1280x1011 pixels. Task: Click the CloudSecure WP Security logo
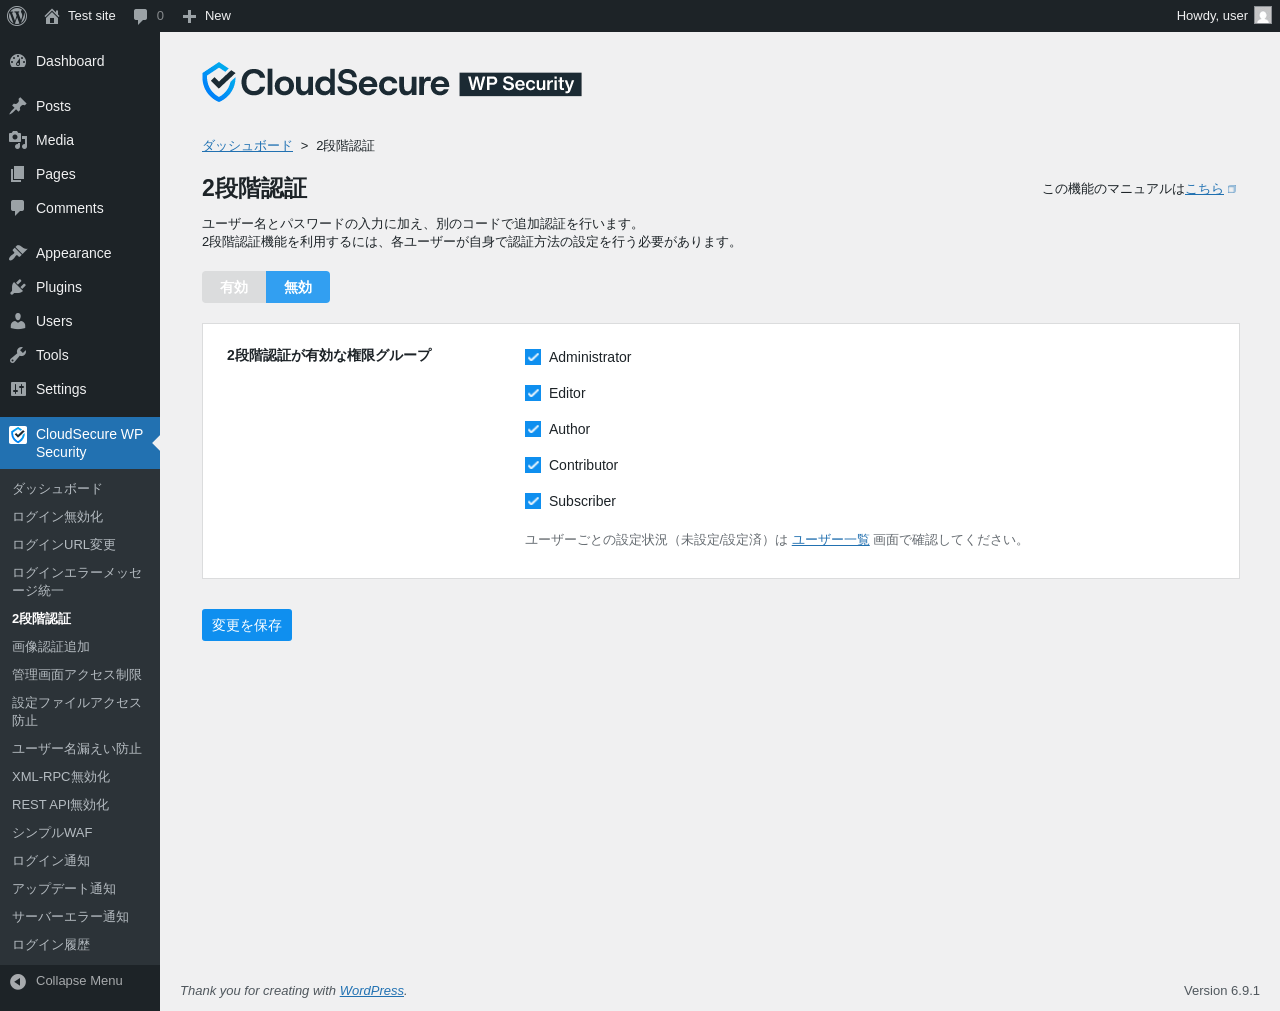pyautogui.click(x=391, y=83)
